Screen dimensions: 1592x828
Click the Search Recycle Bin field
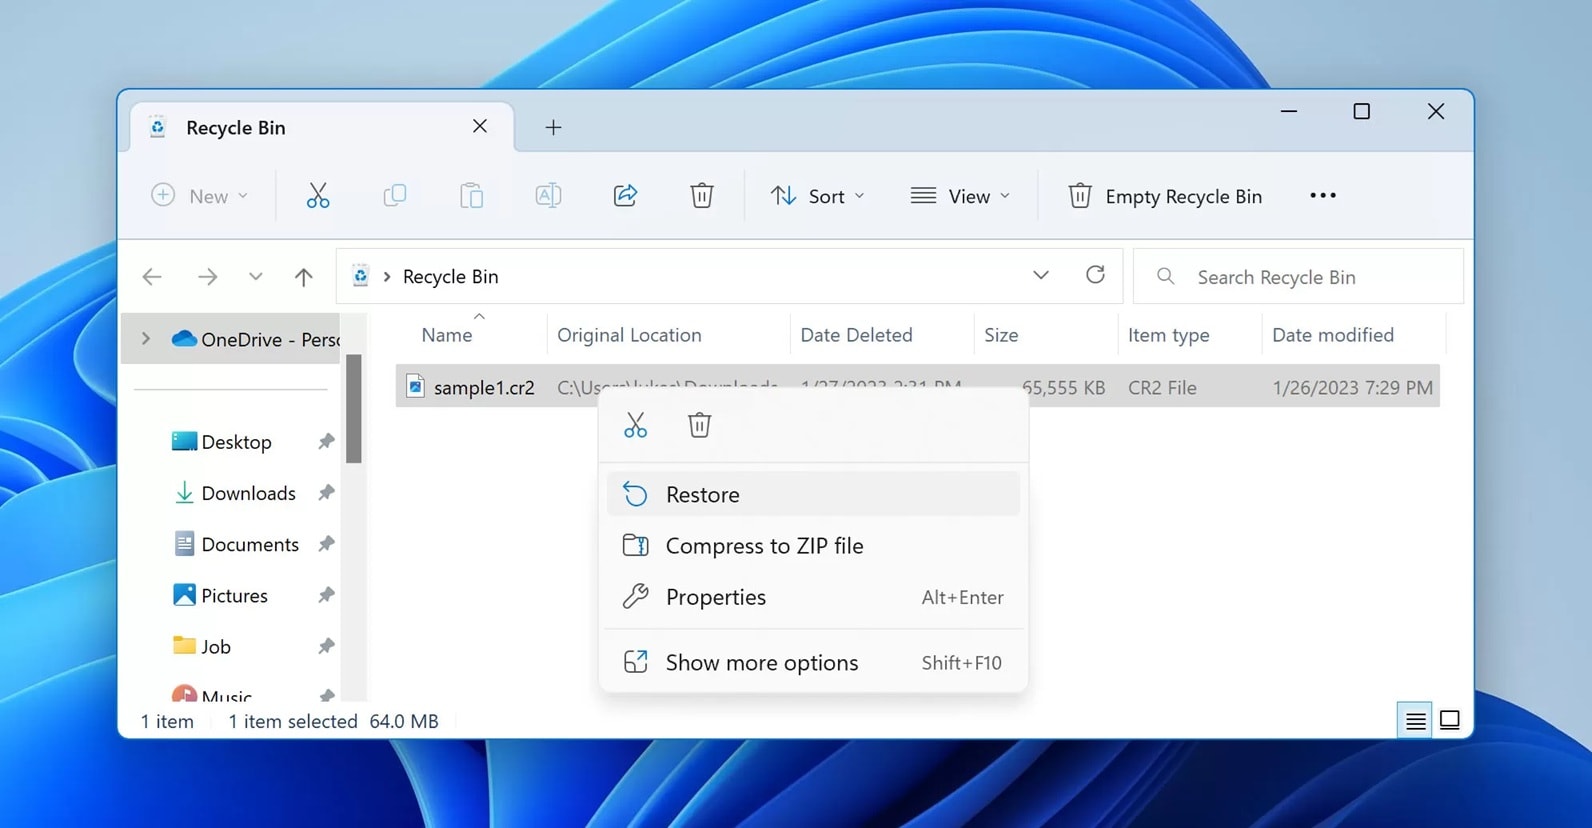click(1298, 277)
